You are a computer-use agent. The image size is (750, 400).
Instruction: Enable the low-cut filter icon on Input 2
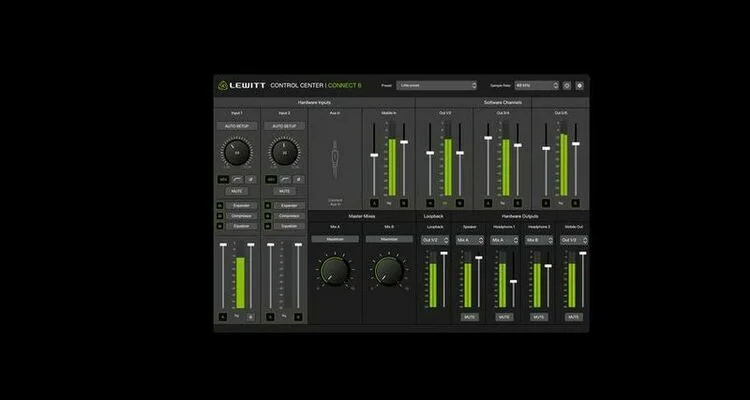[285, 179]
